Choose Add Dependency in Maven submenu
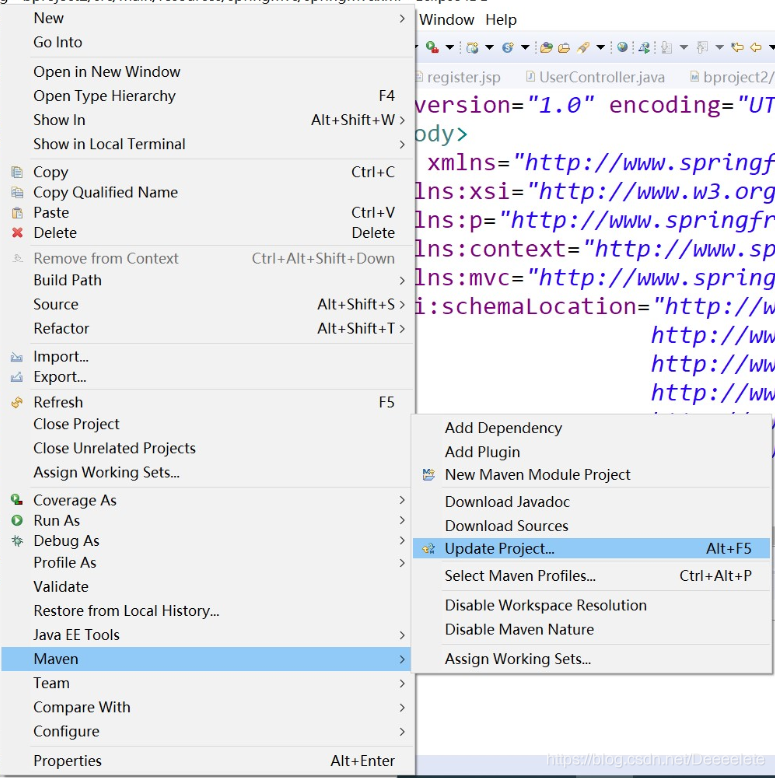 [591, 428]
